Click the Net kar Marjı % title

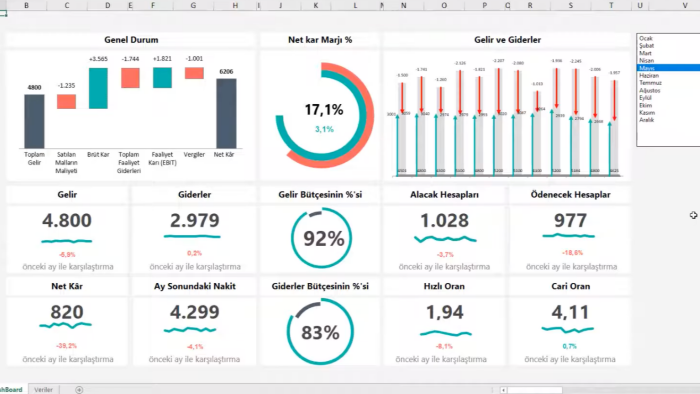320,40
